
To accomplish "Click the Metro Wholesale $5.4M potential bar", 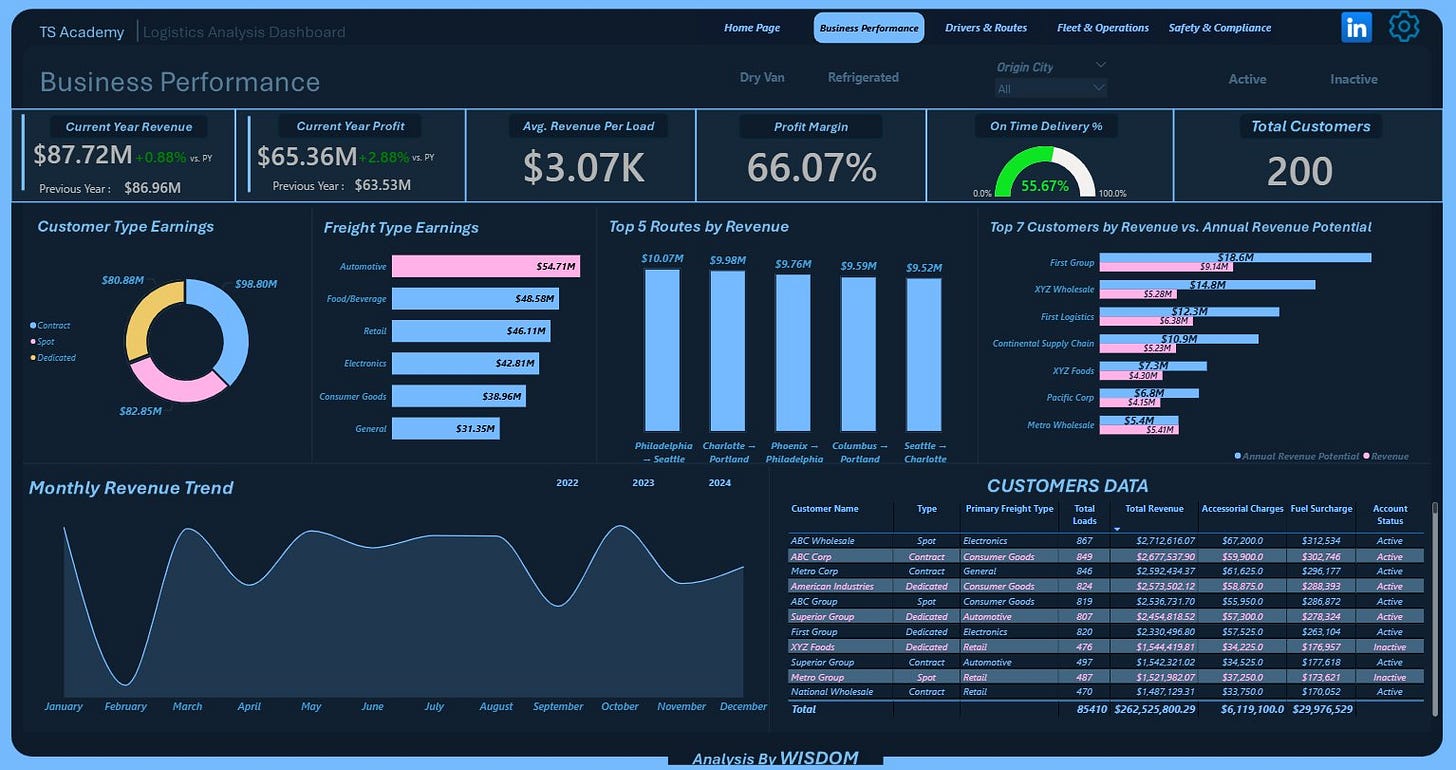I will 1138,420.
